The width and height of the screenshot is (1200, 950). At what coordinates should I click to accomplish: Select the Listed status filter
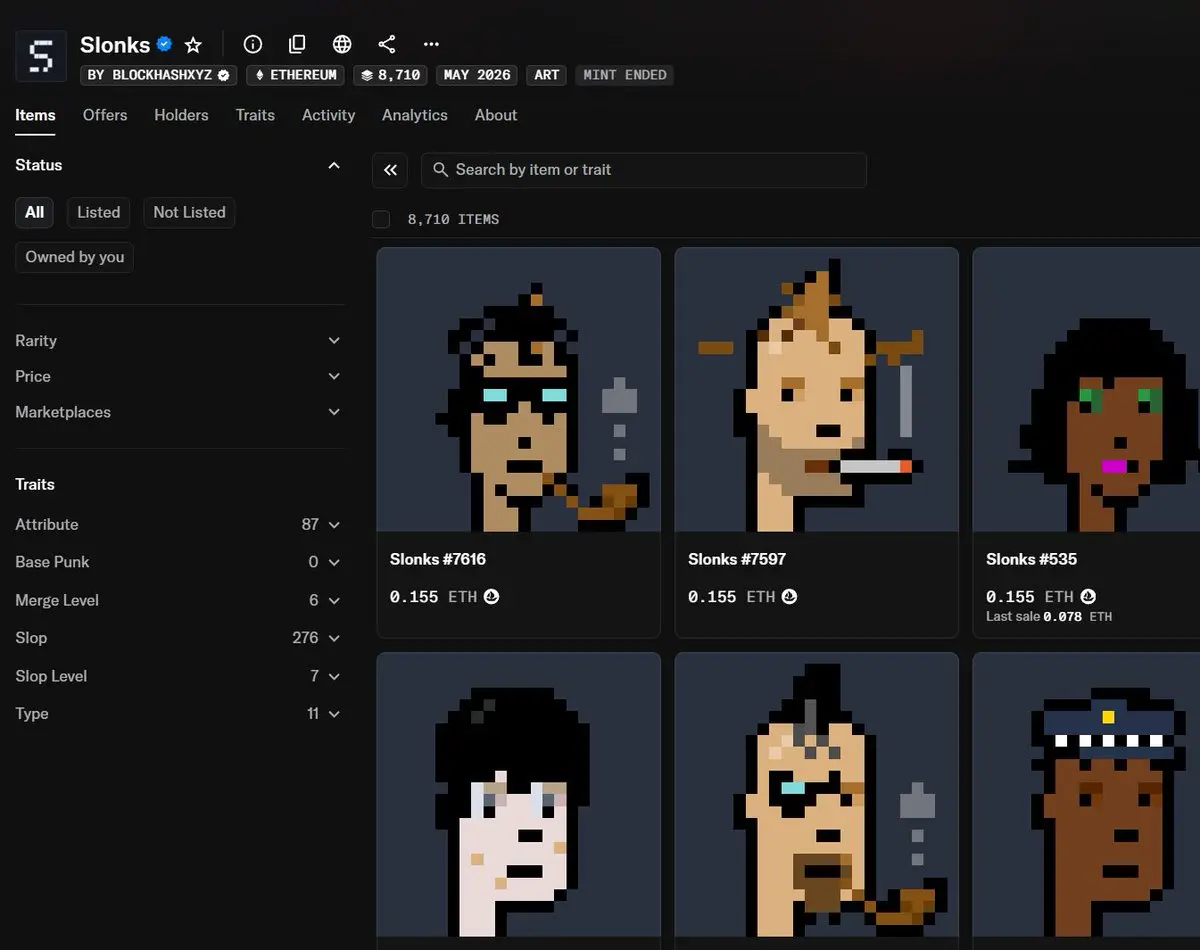coord(99,212)
